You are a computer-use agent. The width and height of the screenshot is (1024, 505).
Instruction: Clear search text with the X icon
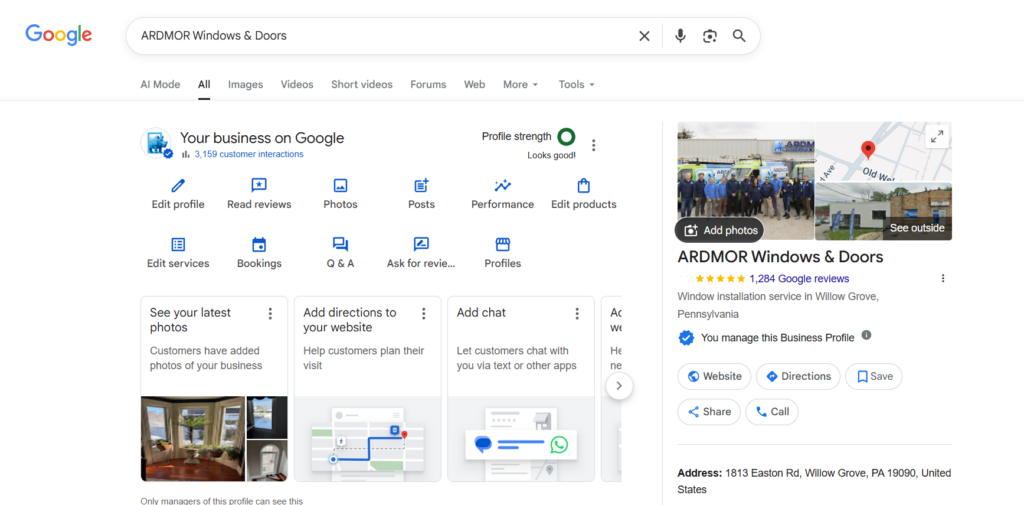[x=644, y=36]
